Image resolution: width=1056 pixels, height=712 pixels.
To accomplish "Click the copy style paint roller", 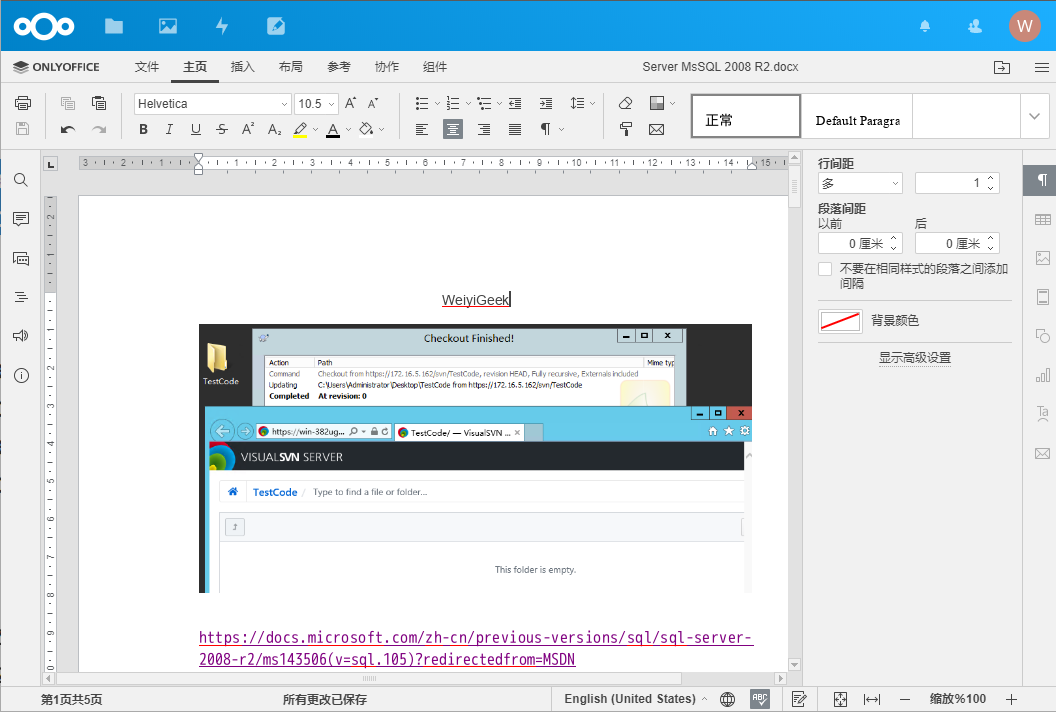I will (x=626, y=129).
